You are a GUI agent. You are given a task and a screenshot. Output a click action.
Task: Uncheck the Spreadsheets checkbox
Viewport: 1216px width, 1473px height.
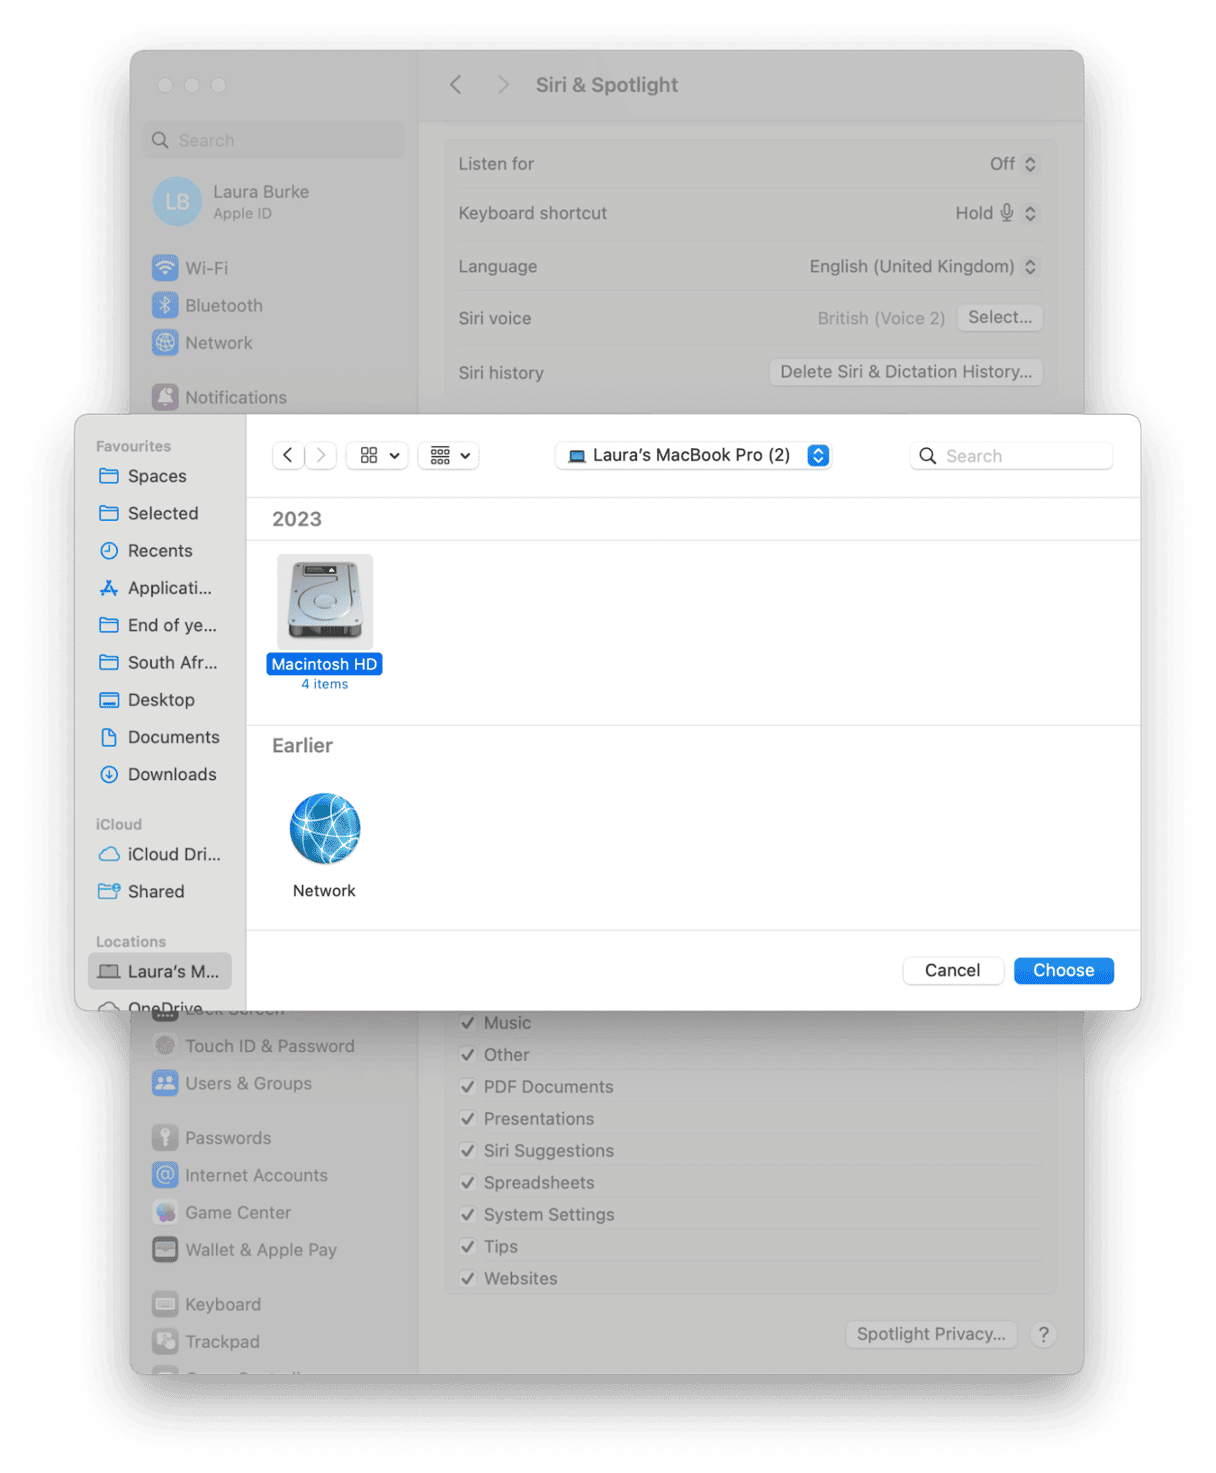coord(468,1182)
